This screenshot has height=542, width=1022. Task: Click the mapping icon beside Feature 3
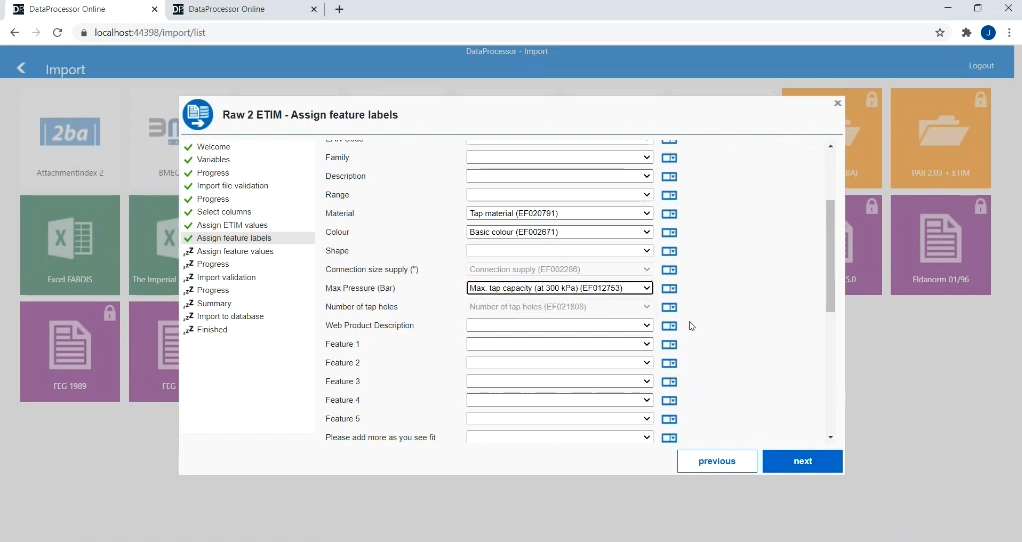click(x=669, y=382)
